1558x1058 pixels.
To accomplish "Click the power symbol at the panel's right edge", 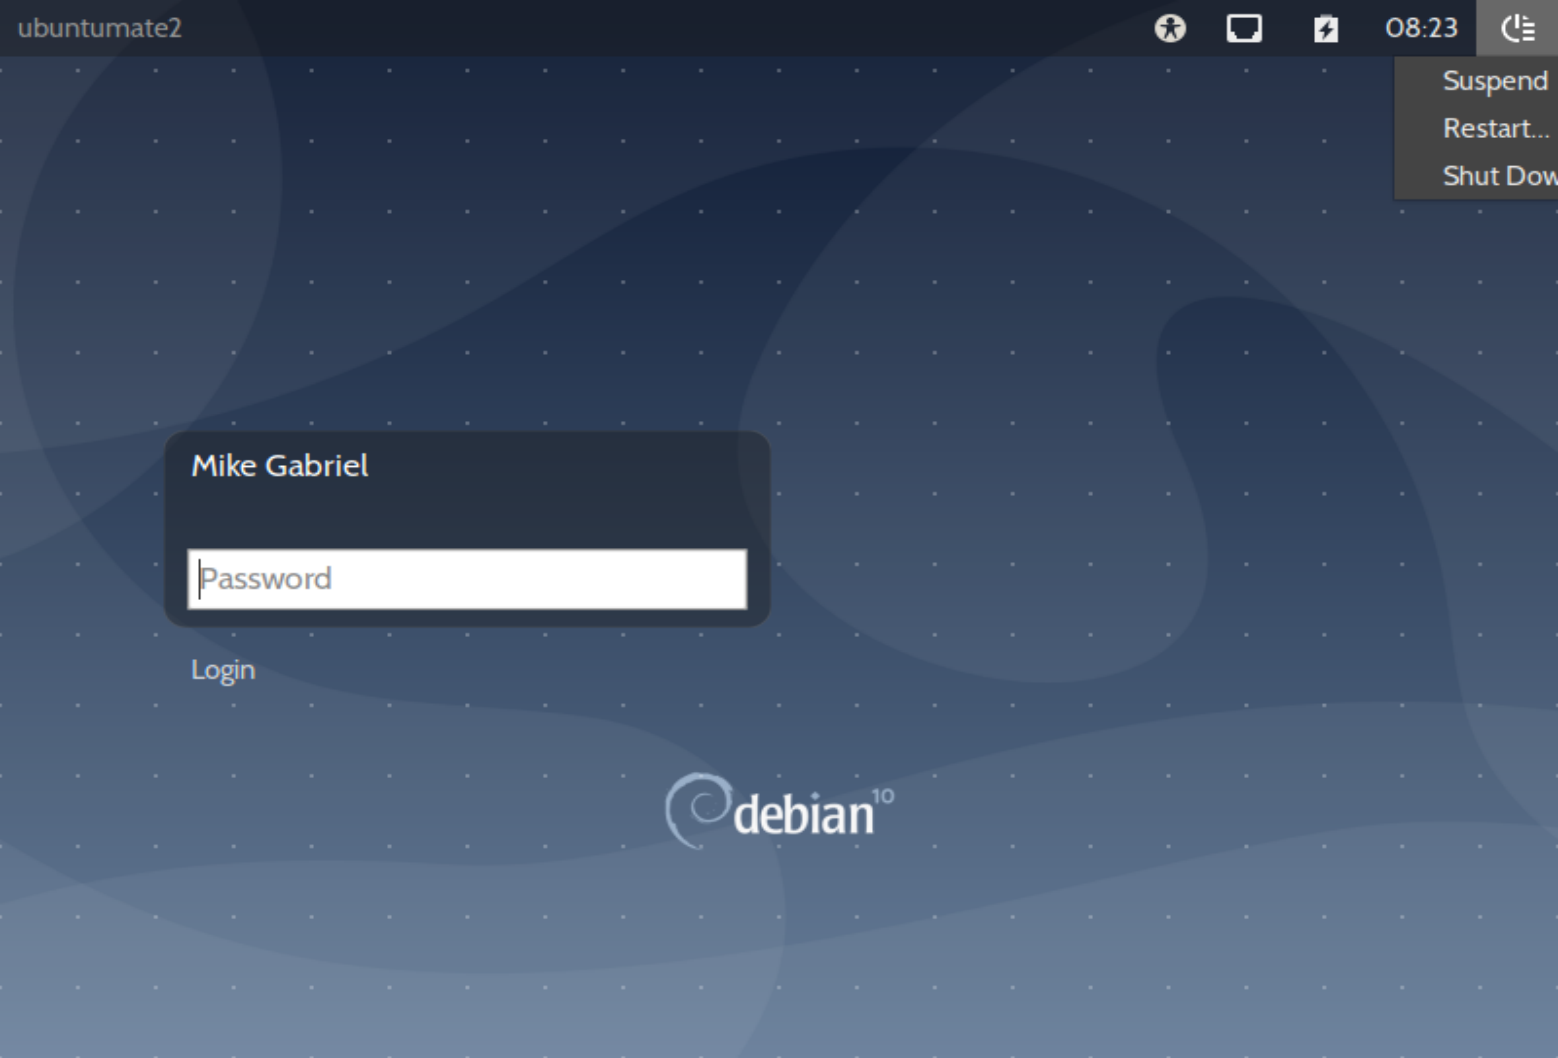I will (1517, 28).
